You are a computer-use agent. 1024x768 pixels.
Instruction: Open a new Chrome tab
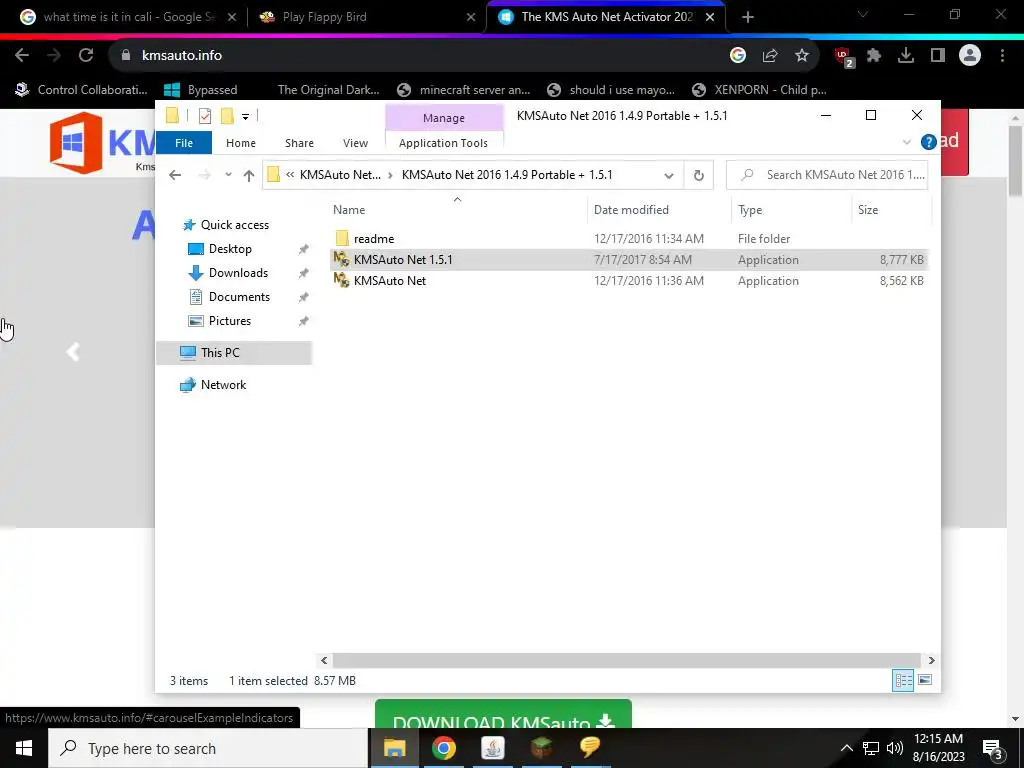748,17
